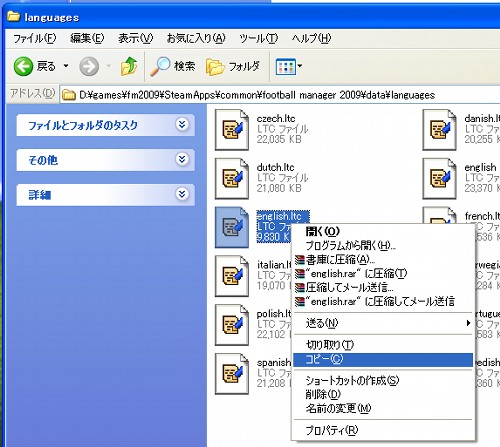Click the green Back arrow button
500x447 pixels.
23,66
